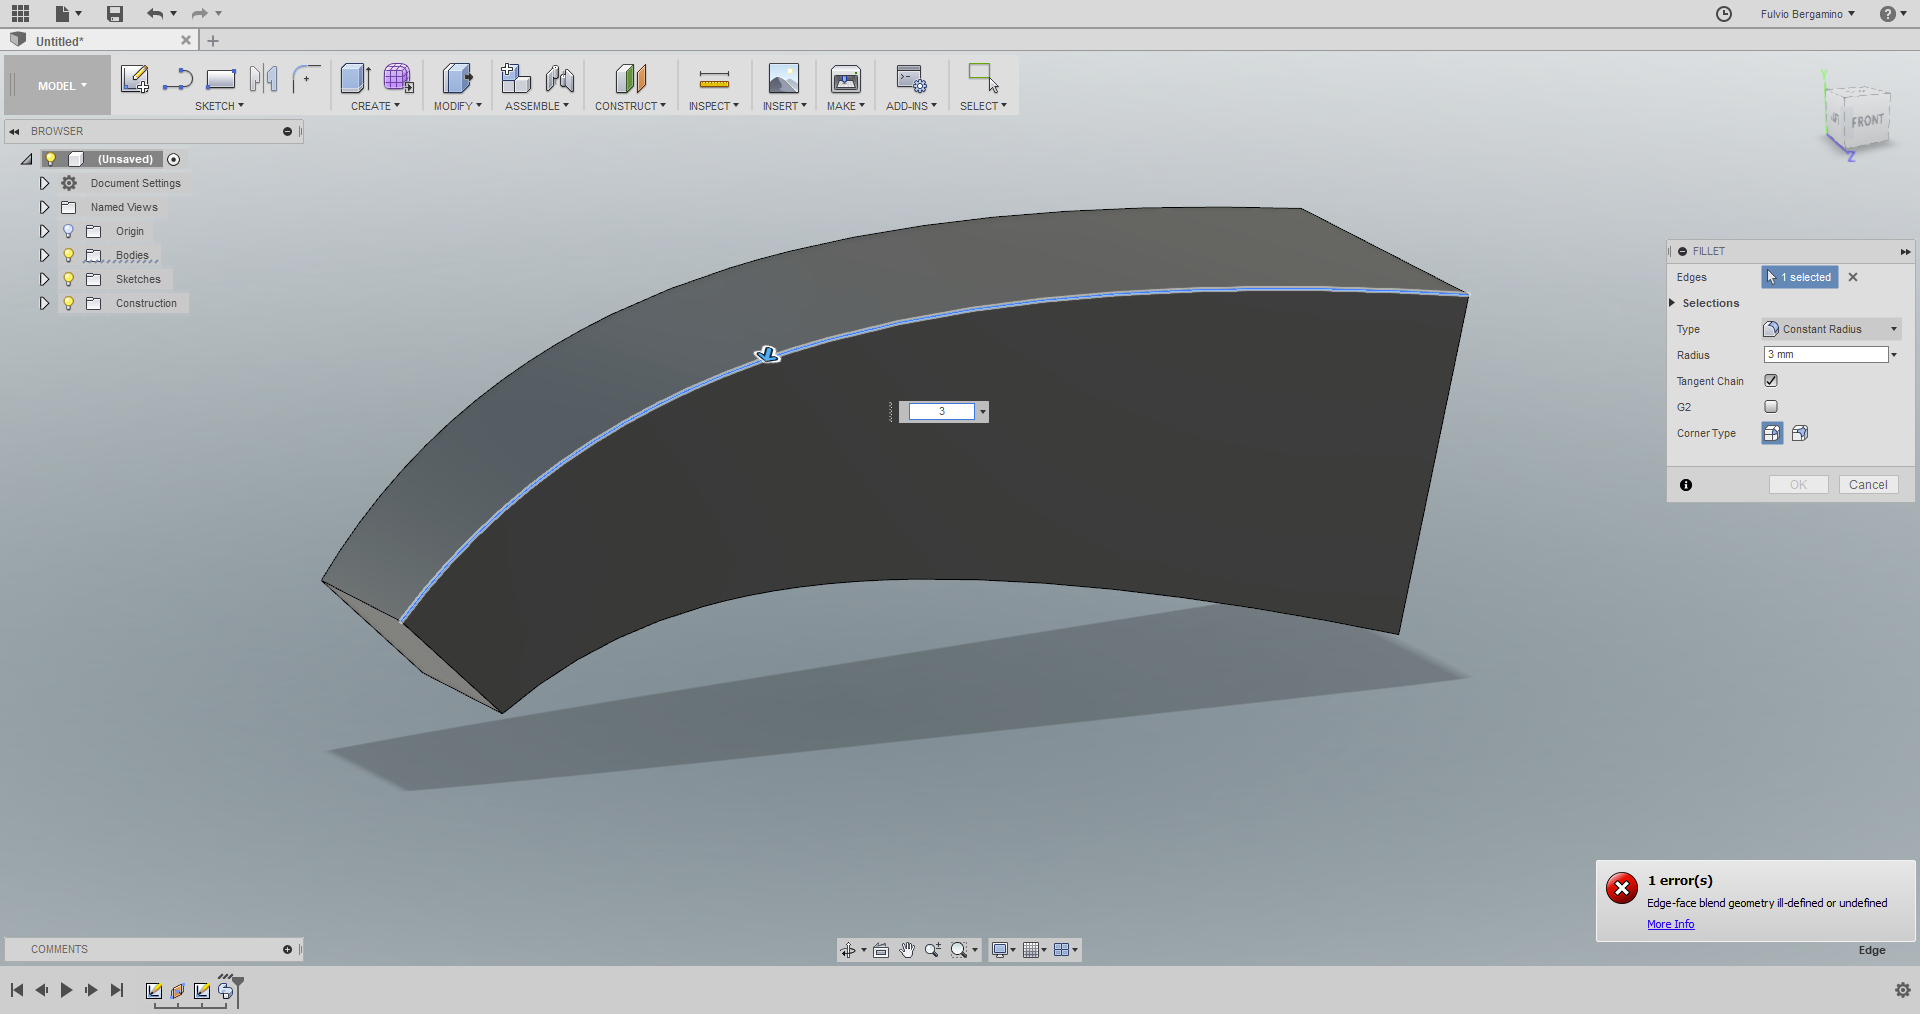
Task: Select the Create Sketch tool
Action: 135,80
